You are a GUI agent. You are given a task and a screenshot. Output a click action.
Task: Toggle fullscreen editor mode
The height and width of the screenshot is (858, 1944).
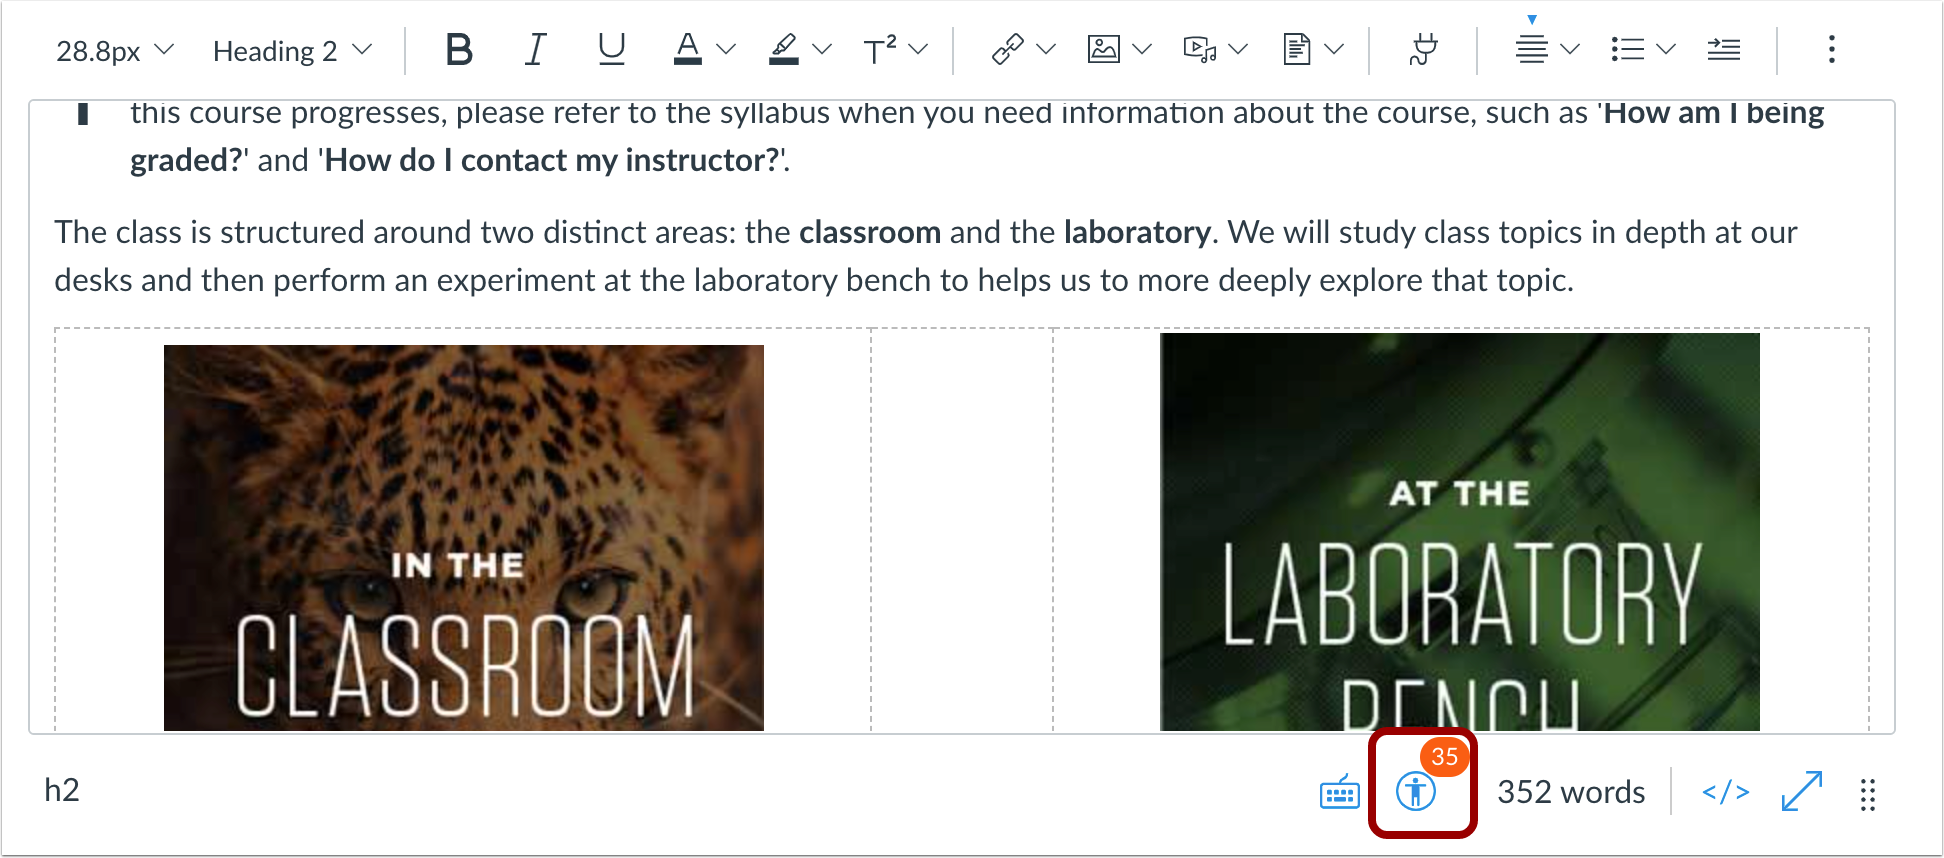(x=1802, y=792)
